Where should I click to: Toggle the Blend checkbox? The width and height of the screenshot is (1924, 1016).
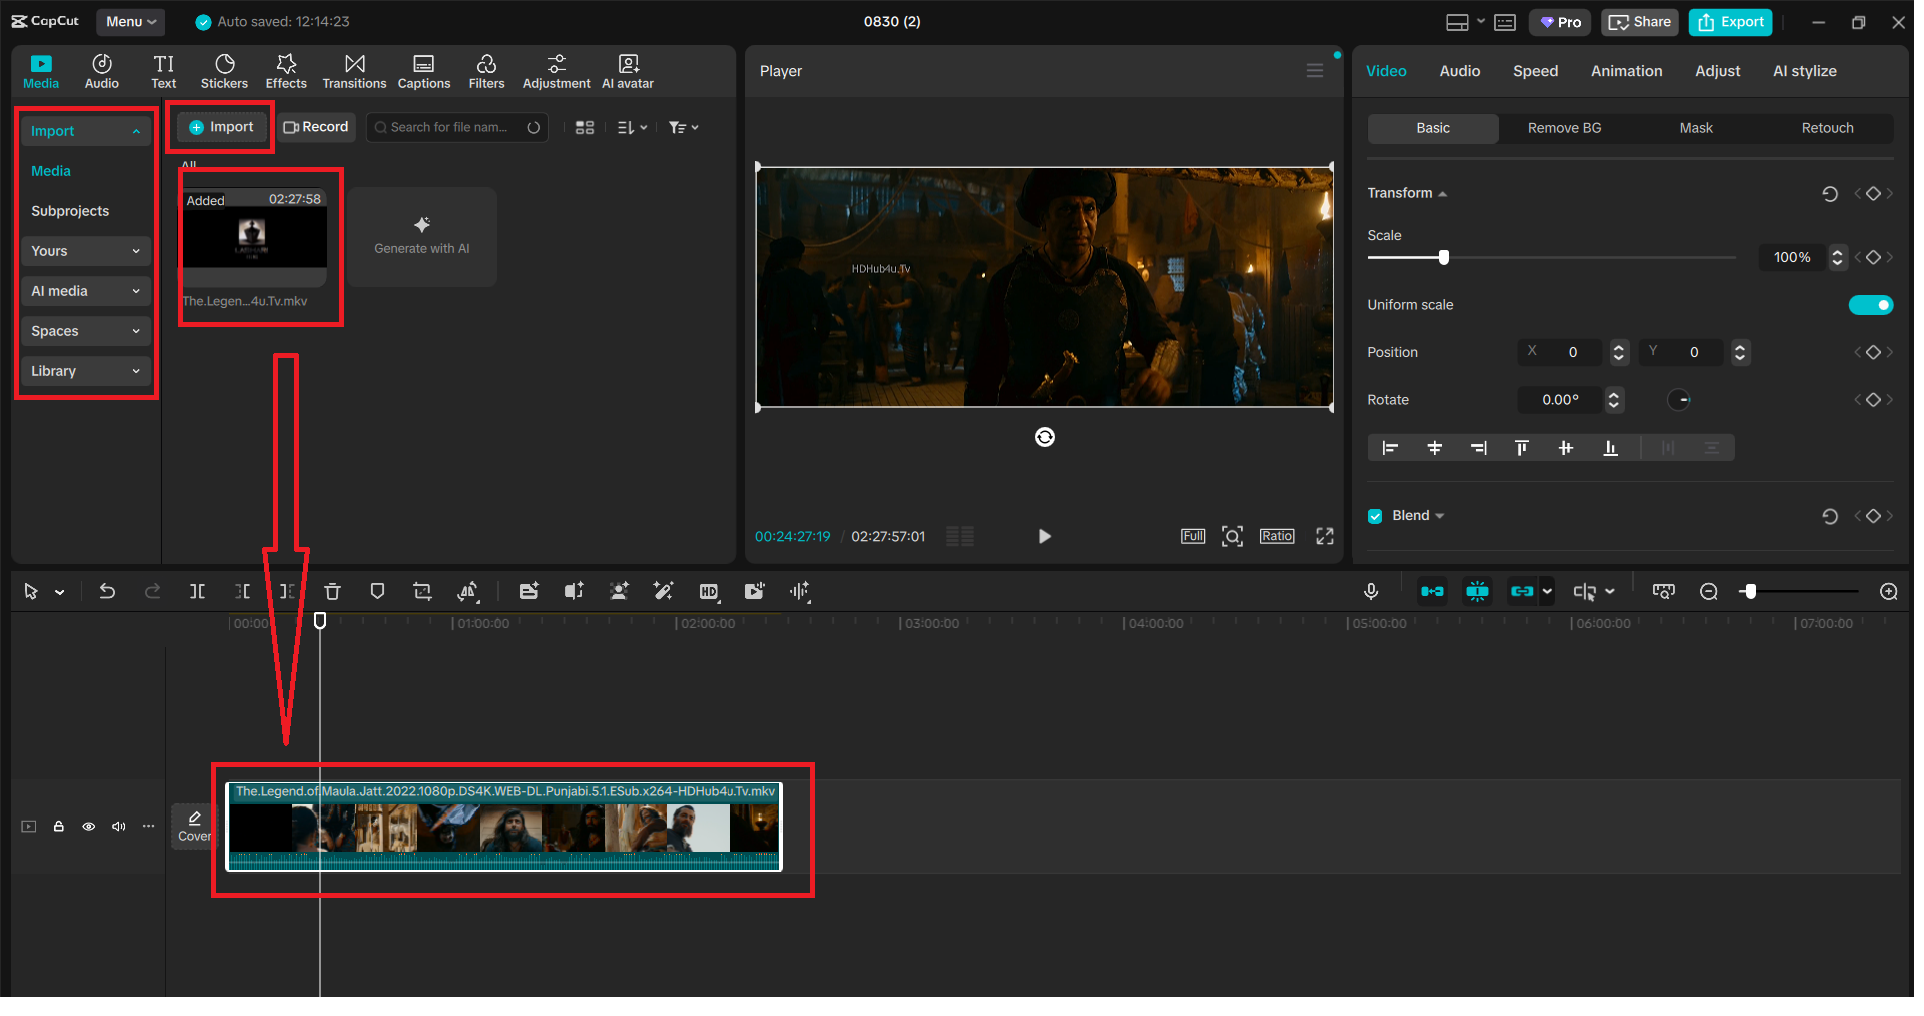click(1375, 517)
